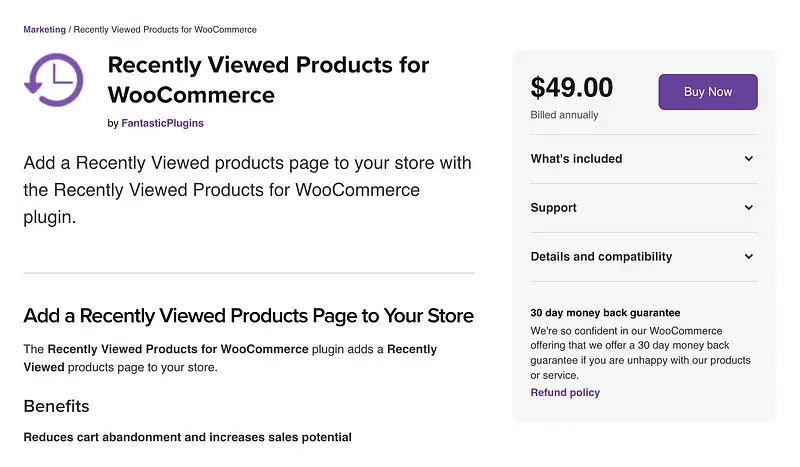
Task: Expand the What's included chevron arrow
Action: click(x=749, y=159)
